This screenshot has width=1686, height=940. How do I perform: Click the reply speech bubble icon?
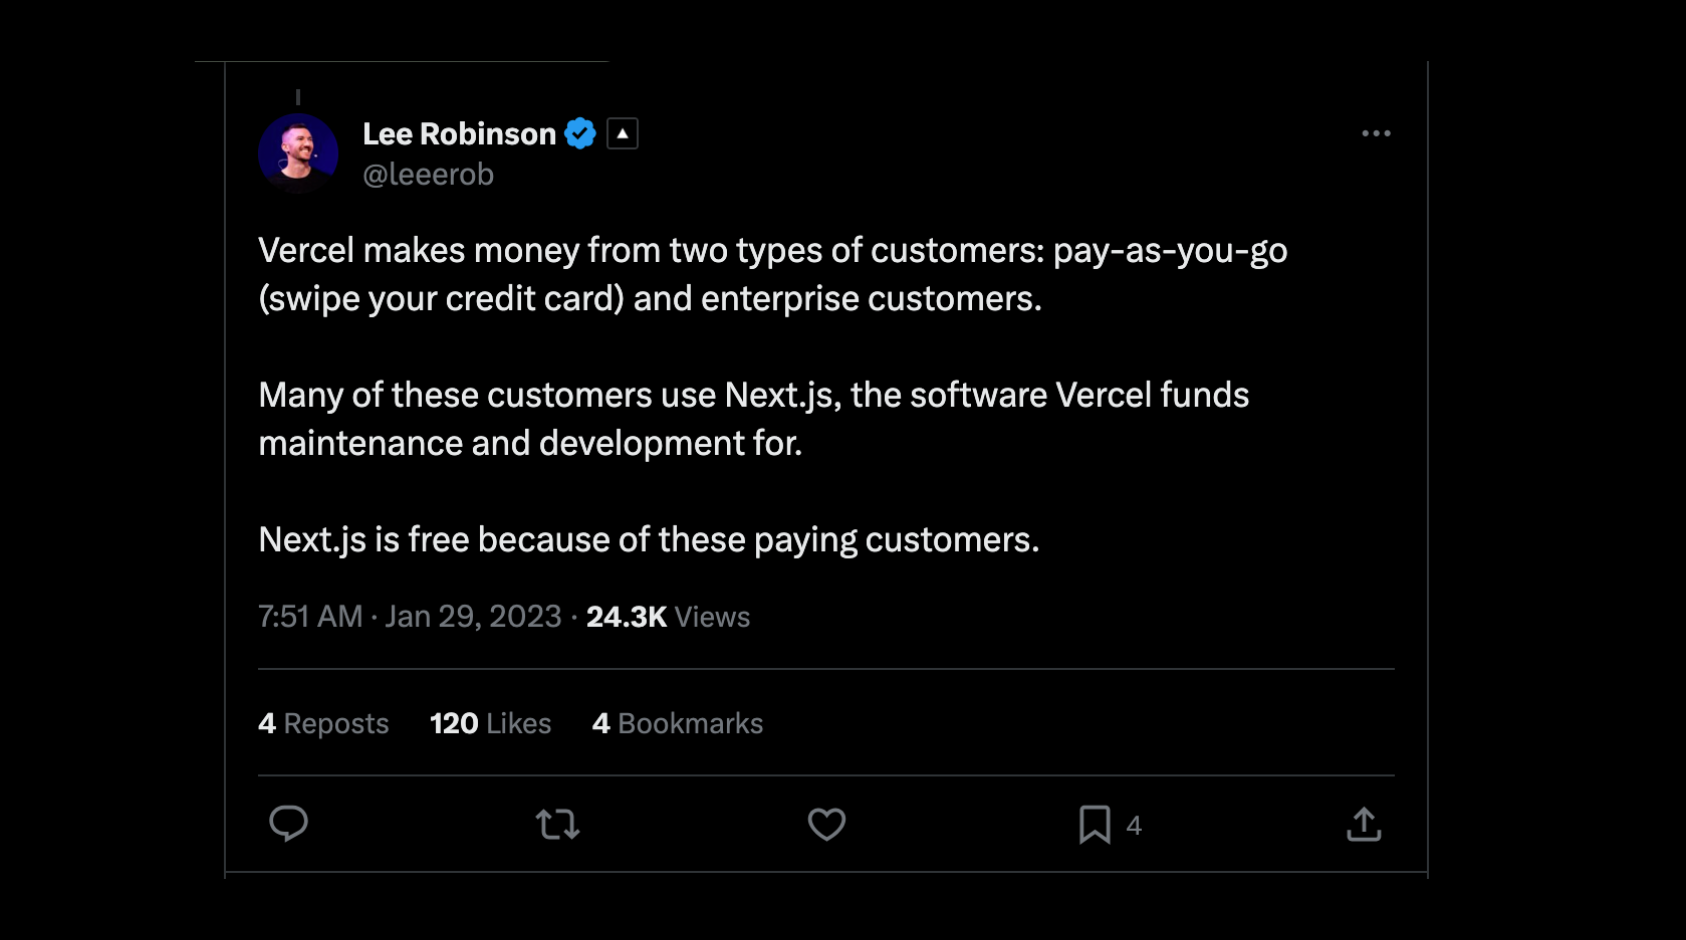[x=288, y=824]
